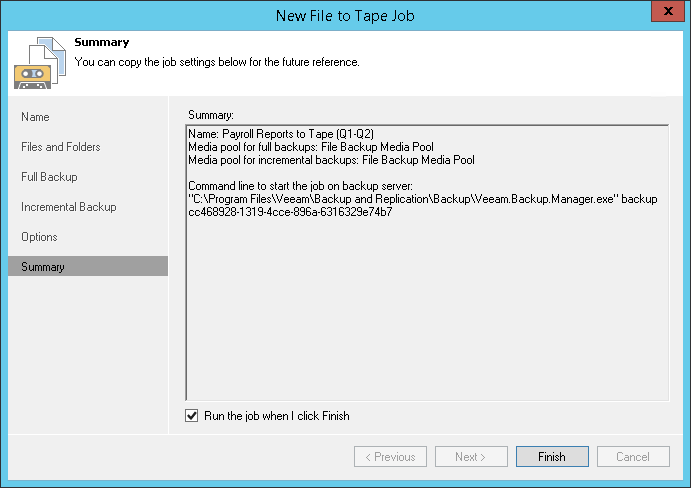Image resolution: width=691 pixels, height=488 pixels.
Task: Click the Veeam.Backup.Manager.exe command line text
Action: 422,199
